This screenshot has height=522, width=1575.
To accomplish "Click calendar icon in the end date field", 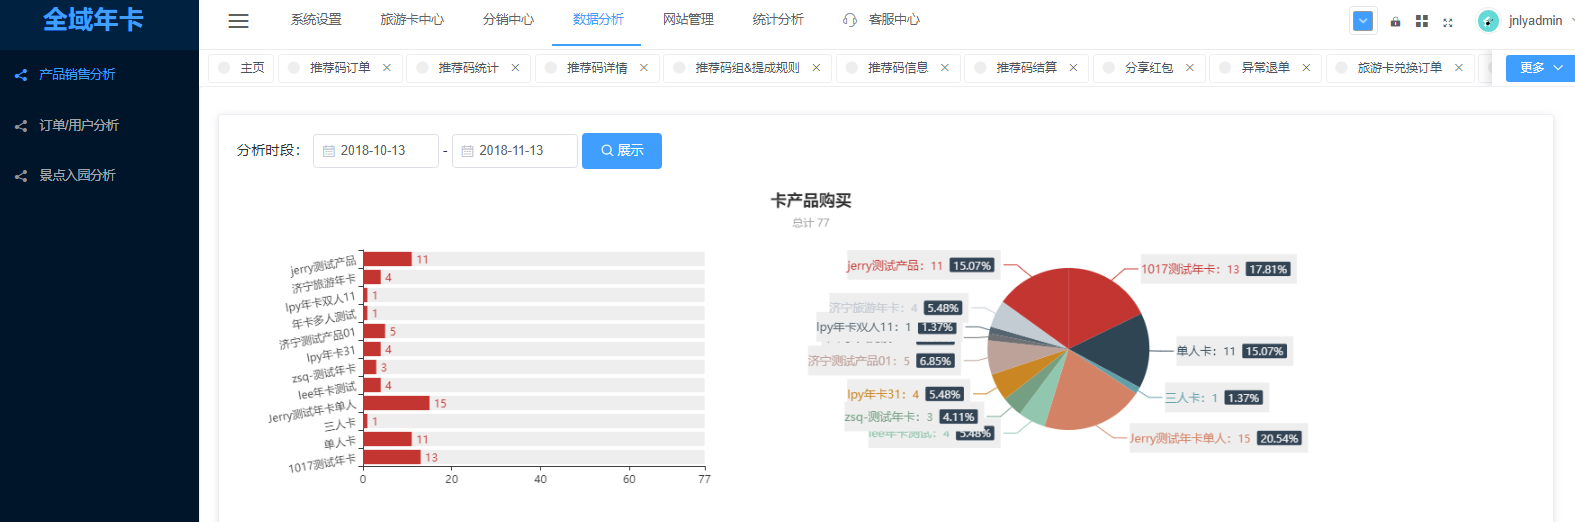I will tap(467, 151).
